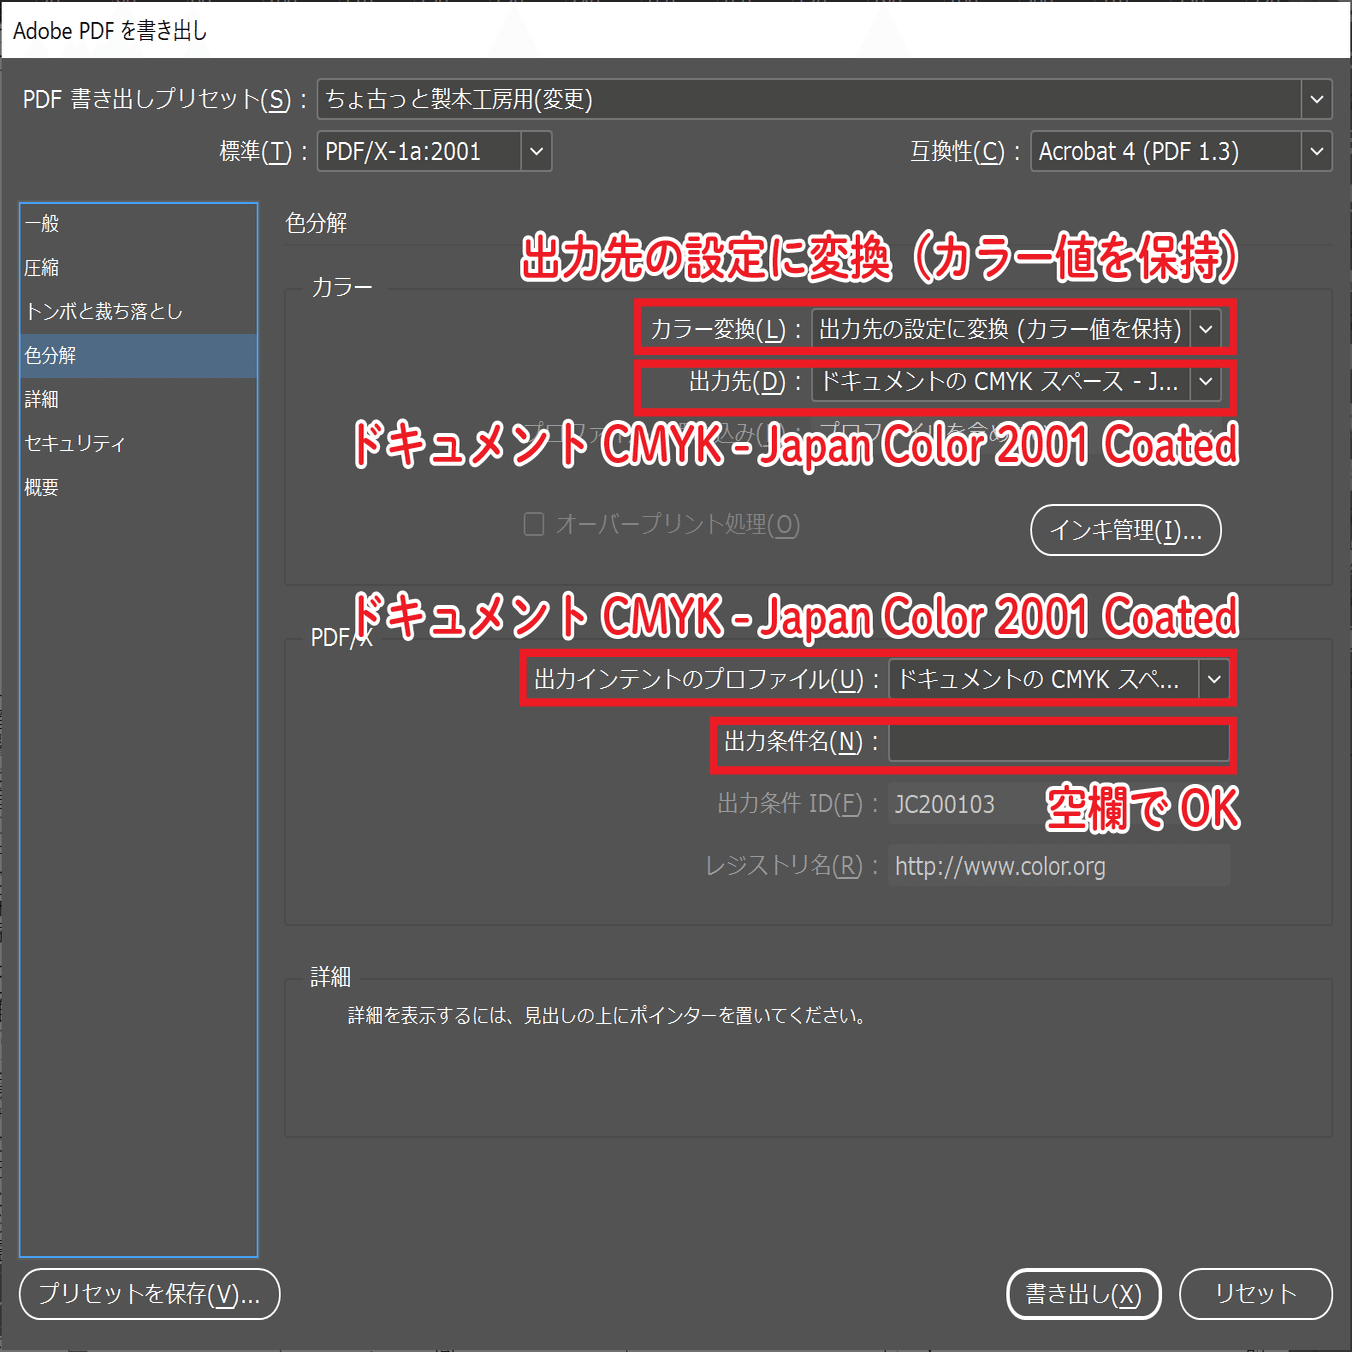Click the プリセットを保存 button
The height and width of the screenshot is (1352, 1352).
(x=150, y=1294)
